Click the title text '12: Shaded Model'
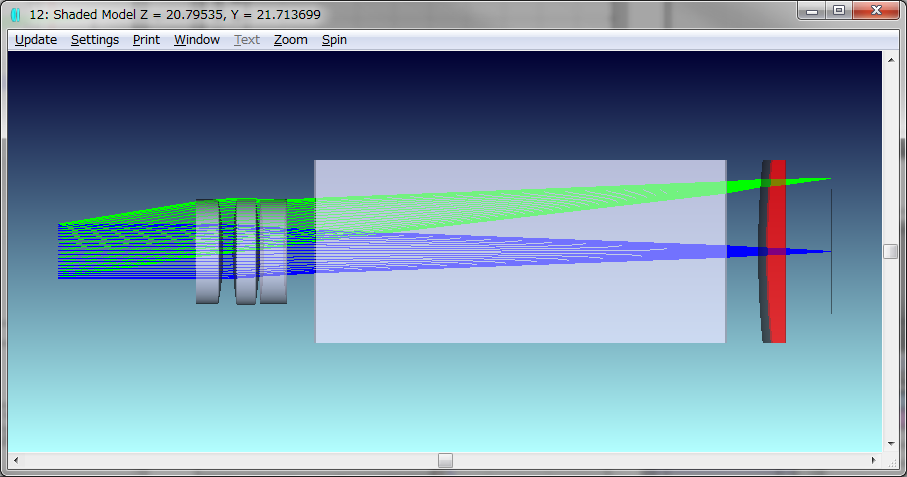The image size is (907, 477). 83,14
